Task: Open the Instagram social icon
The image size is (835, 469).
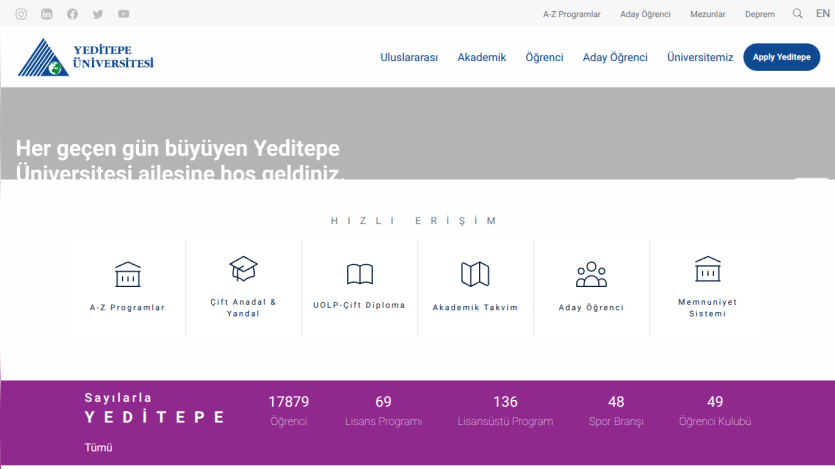Action: [21, 14]
